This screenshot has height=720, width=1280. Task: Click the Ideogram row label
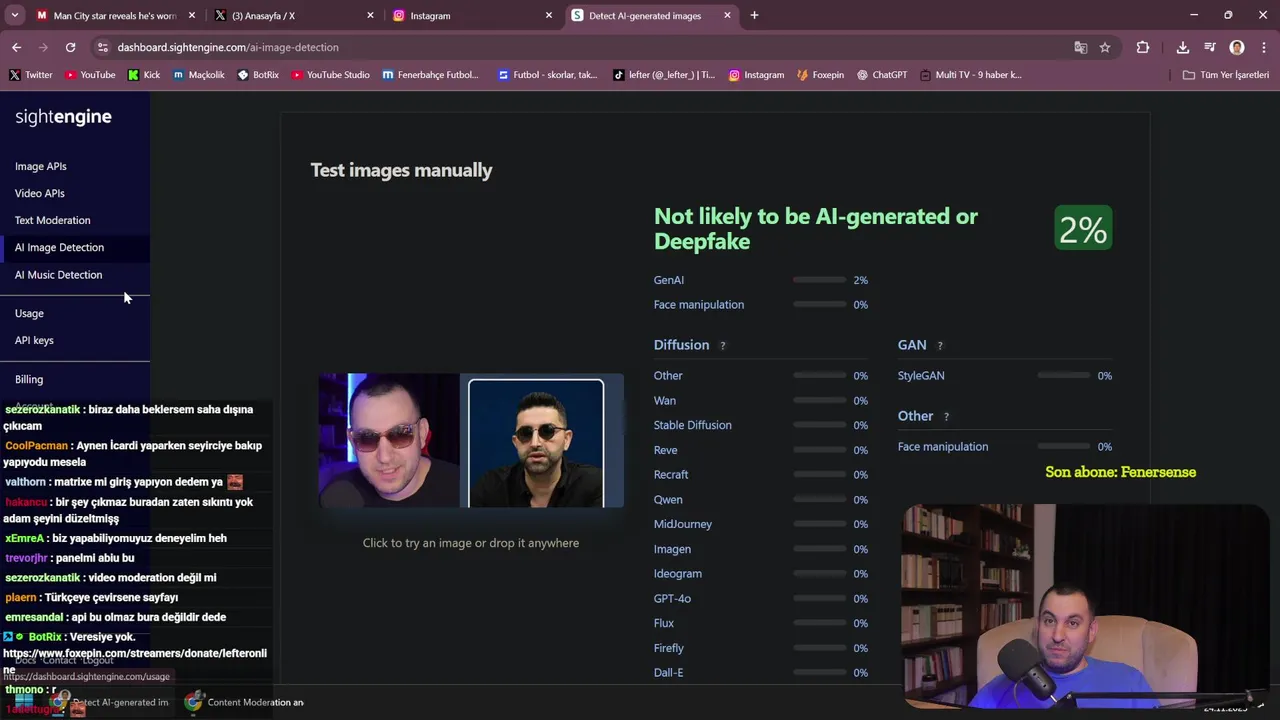click(x=678, y=574)
